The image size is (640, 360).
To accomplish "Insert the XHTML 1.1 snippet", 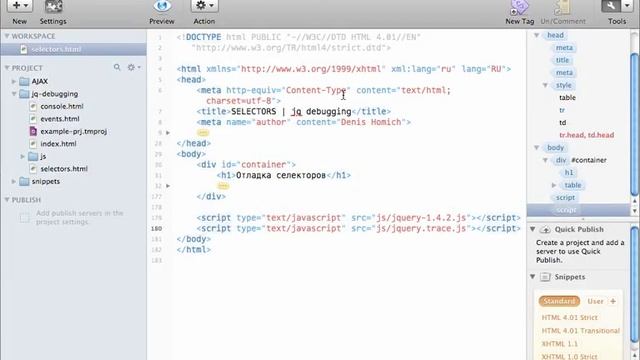I will coord(560,344).
